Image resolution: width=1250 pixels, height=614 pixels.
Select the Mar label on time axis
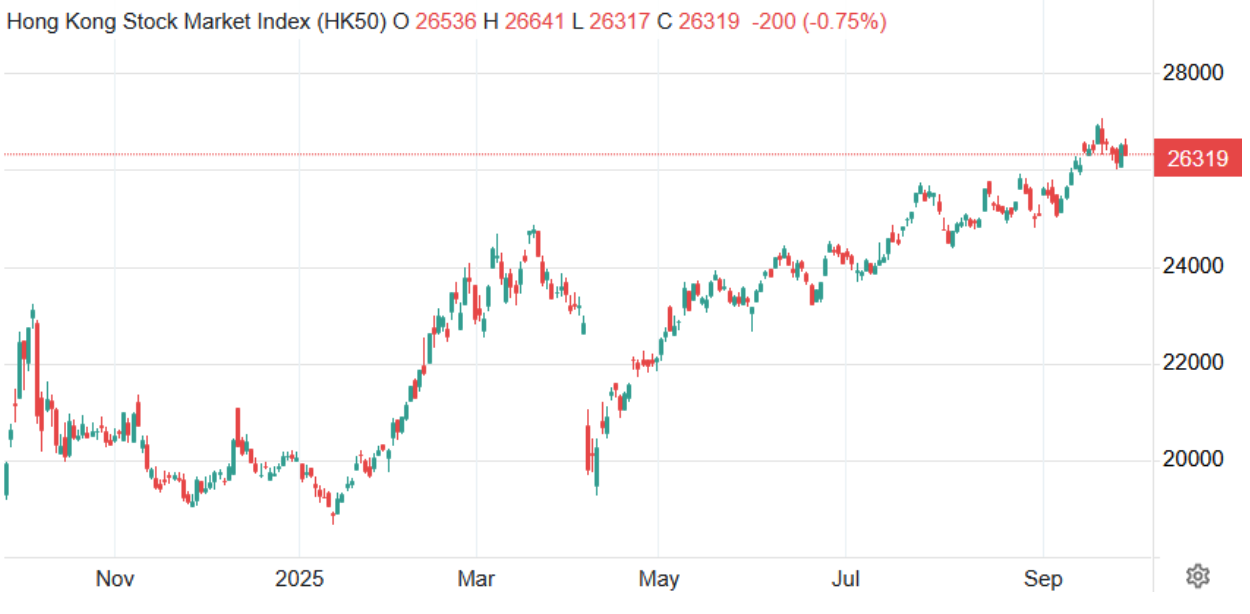pos(476,579)
